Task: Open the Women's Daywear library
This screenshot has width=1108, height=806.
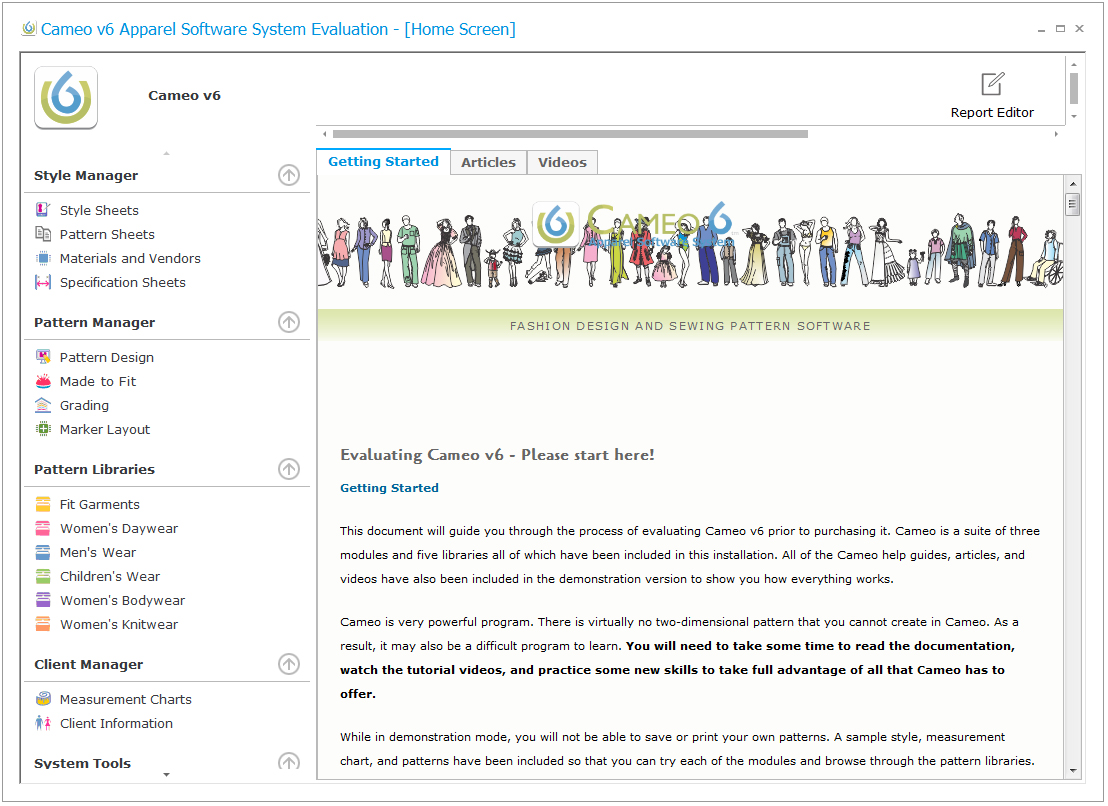Action: [119, 528]
